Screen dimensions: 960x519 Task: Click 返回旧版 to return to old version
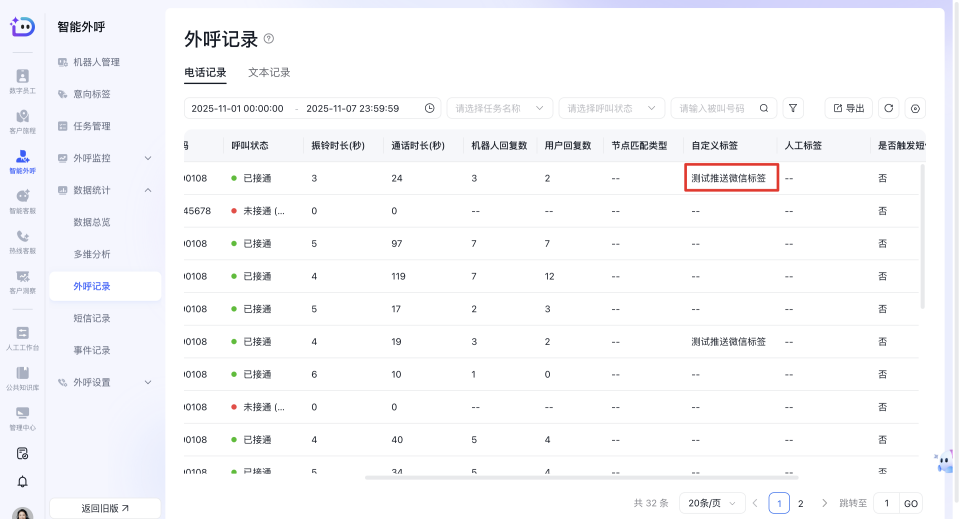[x=105, y=508]
